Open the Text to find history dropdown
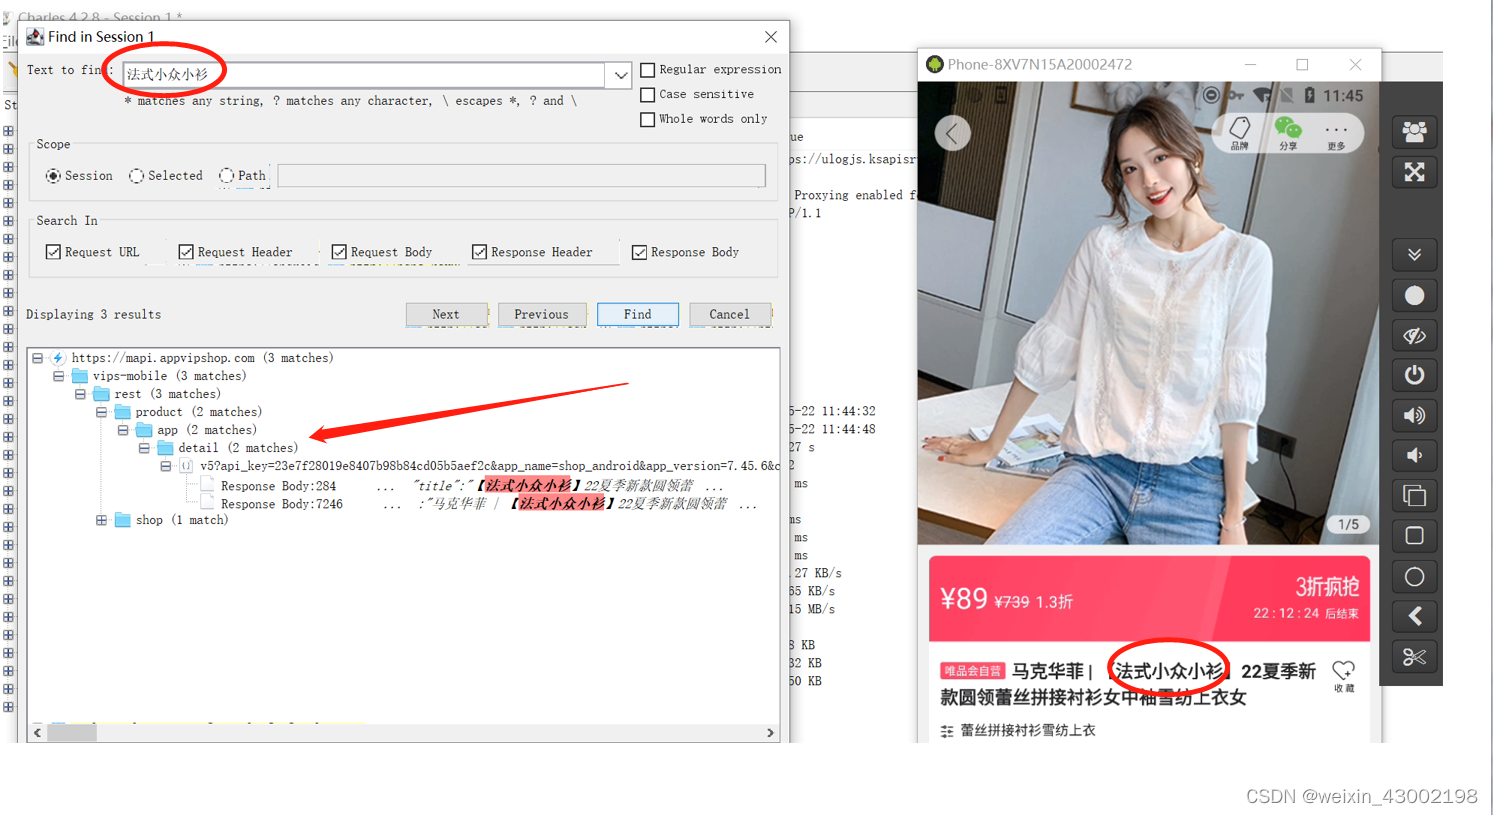Viewport: 1493px width, 815px height. (x=620, y=75)
